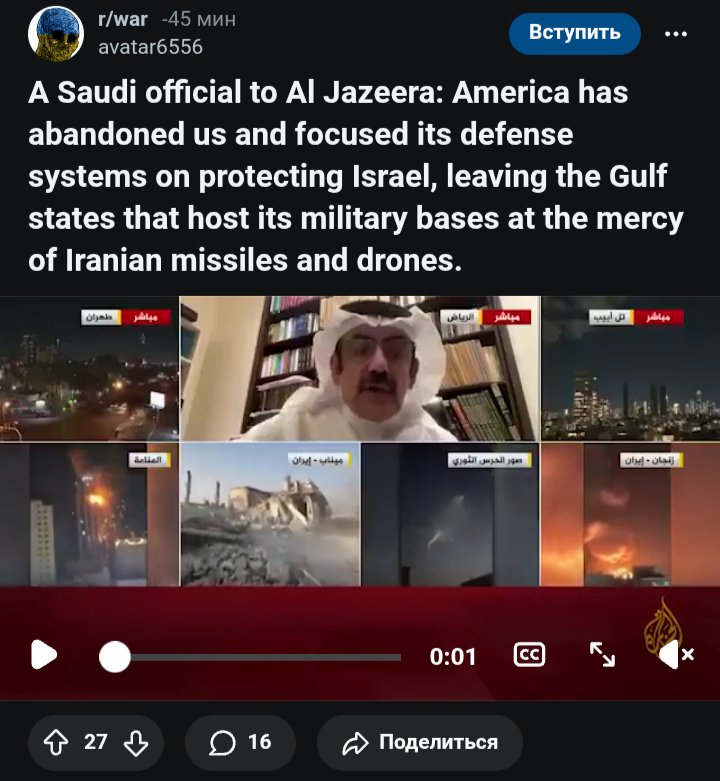The height and width of the screenshot is (781, 720).
Task: Tap the Tel Aviv skyline feed
Action: [x=630, y=369]
